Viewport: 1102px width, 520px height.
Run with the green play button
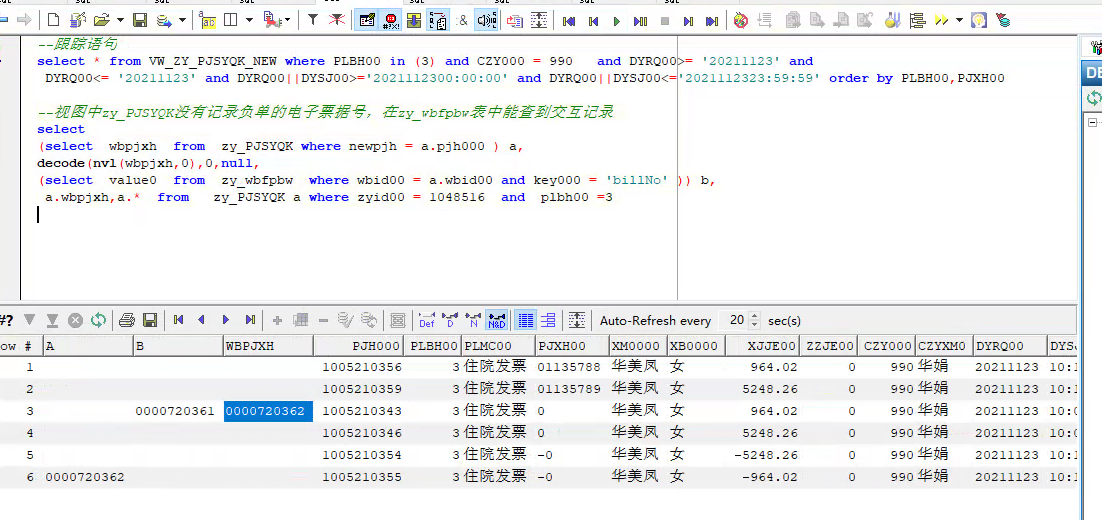coord(616,21)
